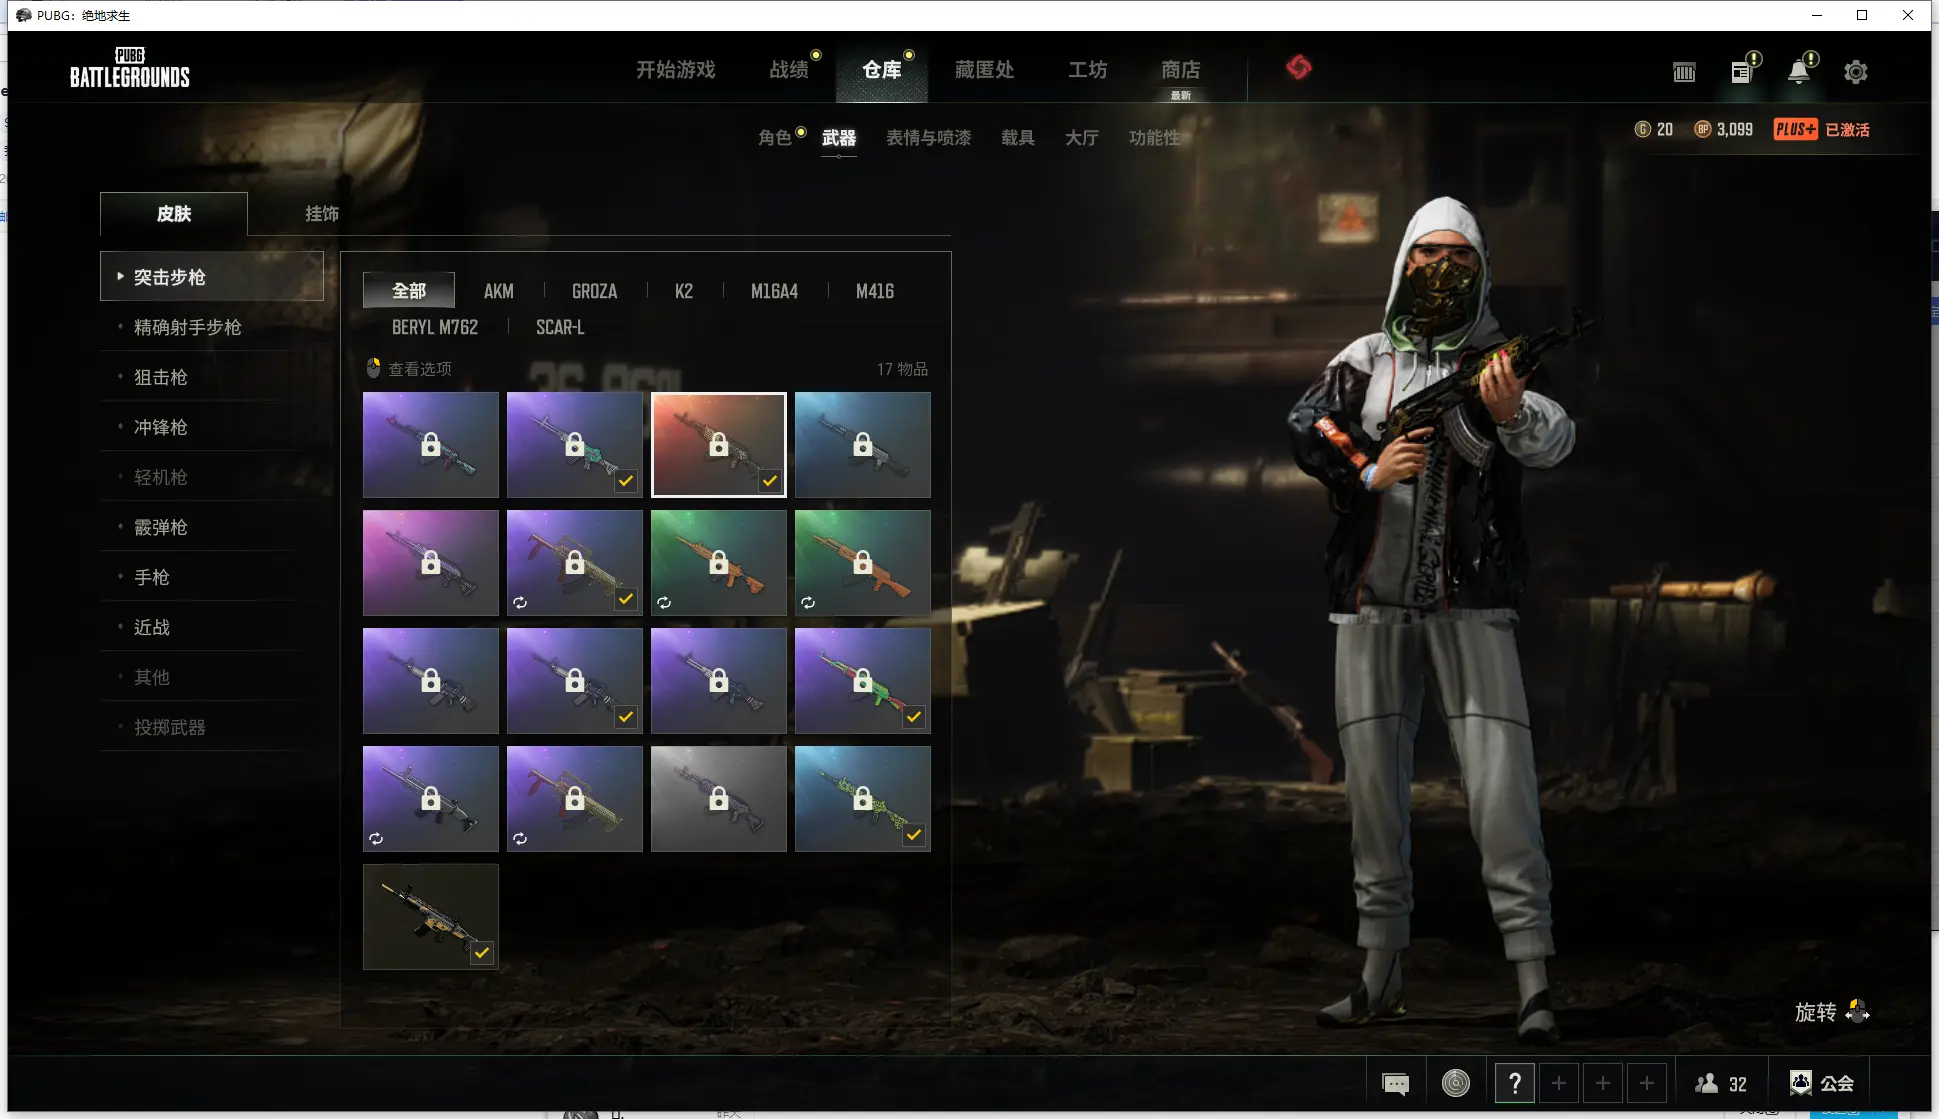Switch to the 战绩 tab
1939x1119 pixels.
[x=789, y=70]
